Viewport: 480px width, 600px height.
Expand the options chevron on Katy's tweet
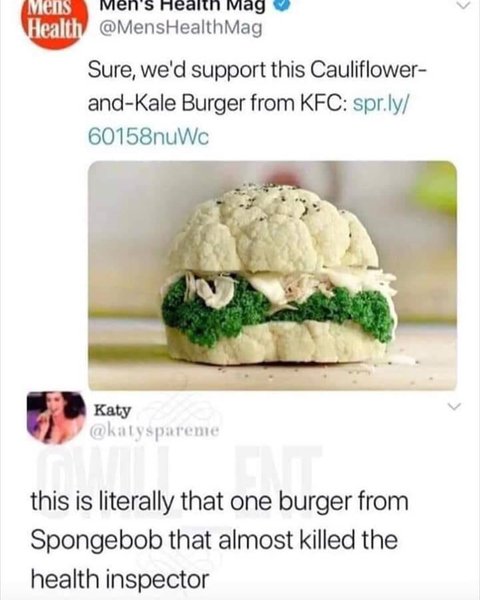pyautogui.click(x=454, y=407)
